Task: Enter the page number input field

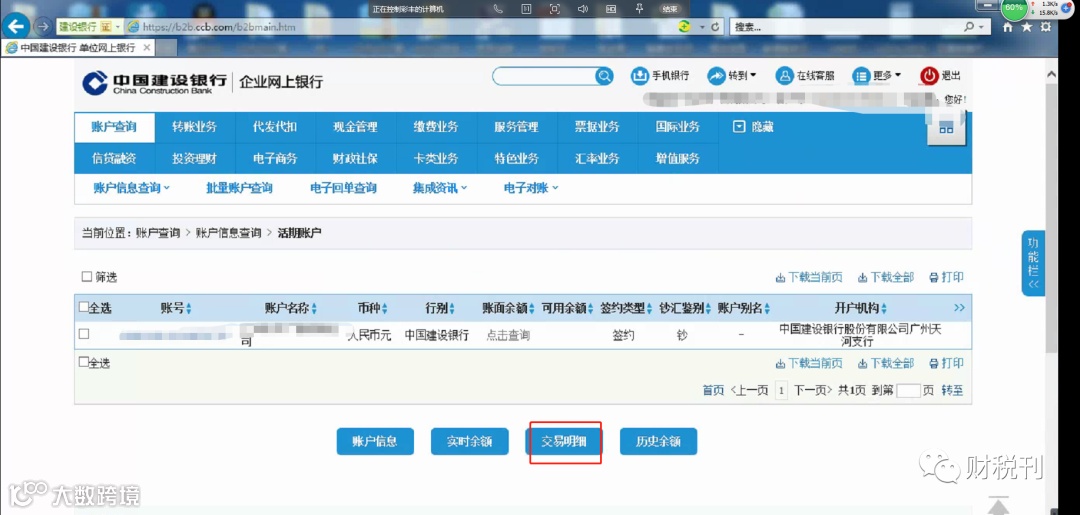Action: (x=908, y=390)
